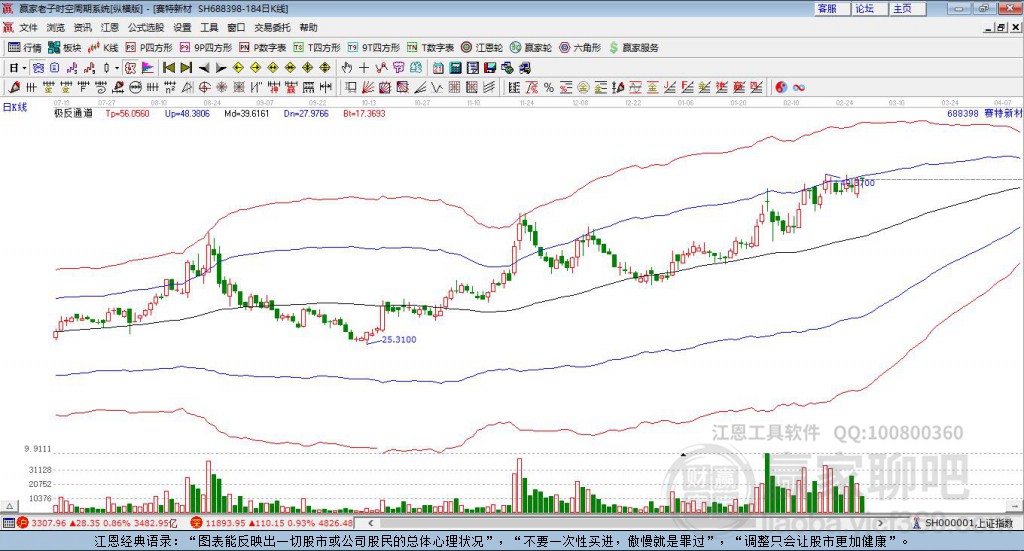Click the 日K线 period label

(15, 107)
